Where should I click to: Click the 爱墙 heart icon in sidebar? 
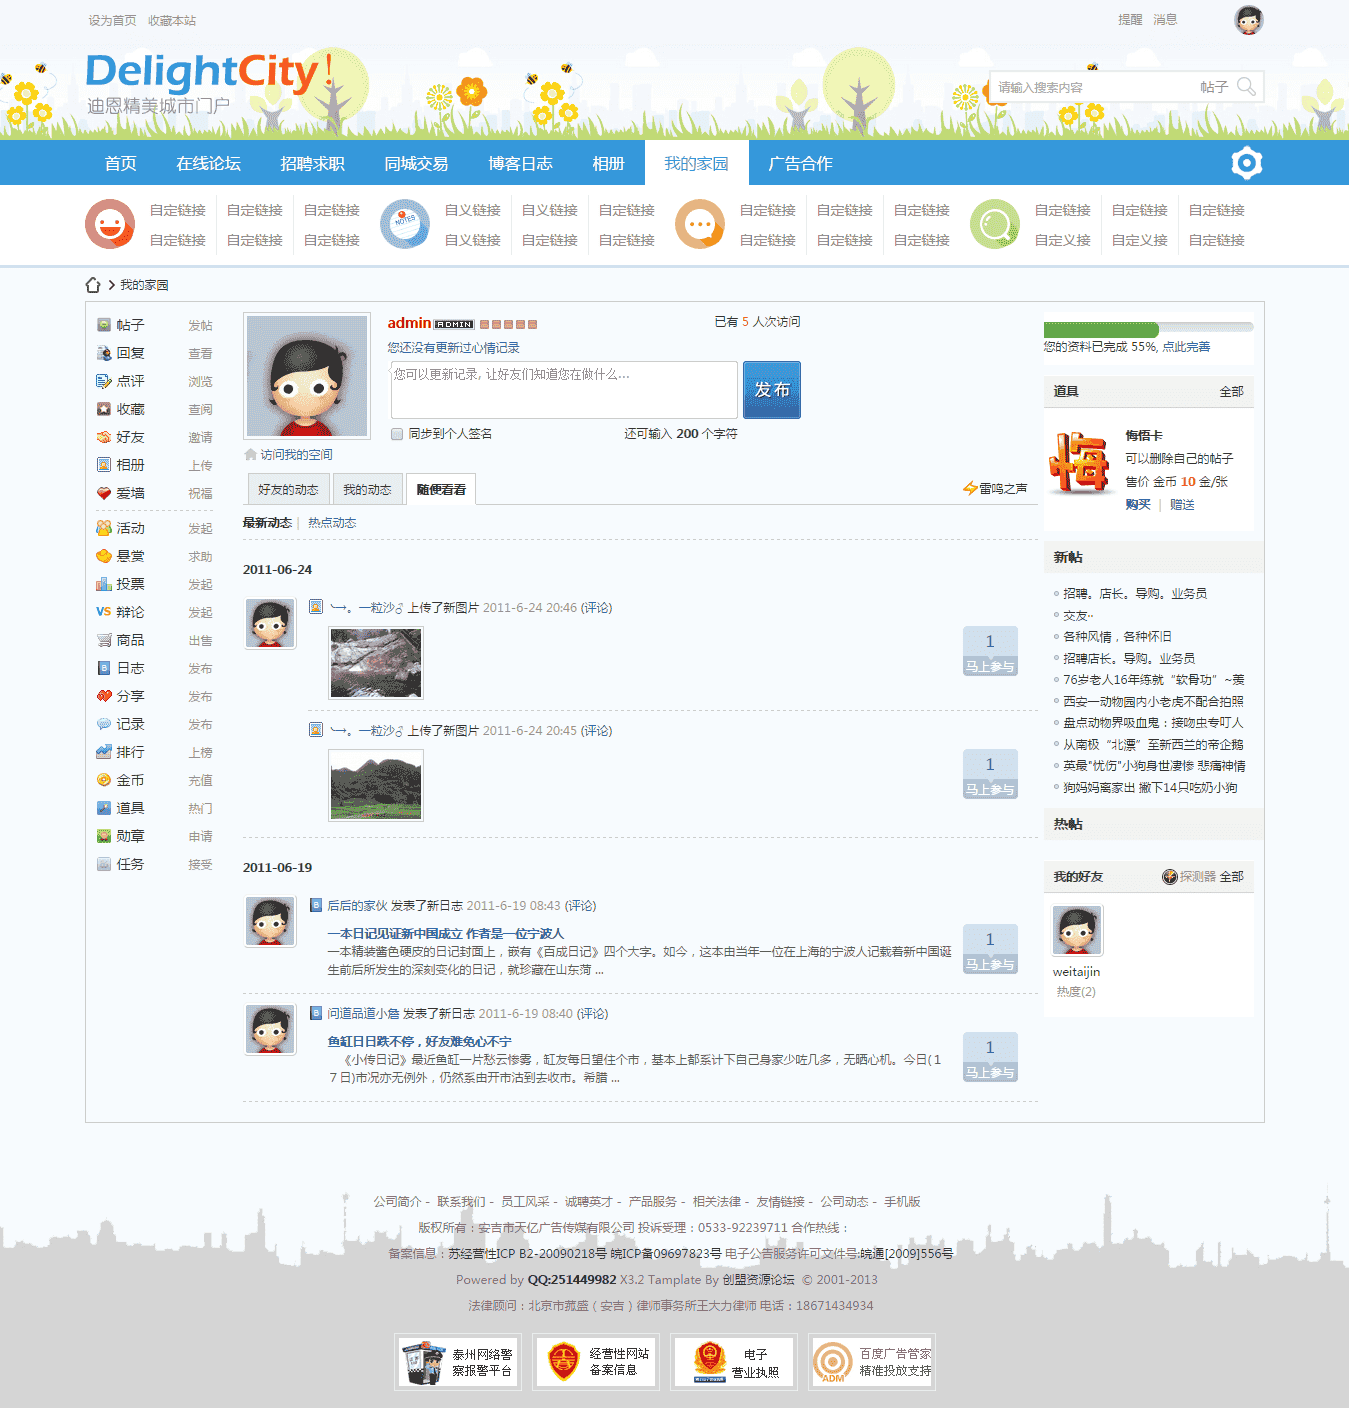[x=104, y=493]
